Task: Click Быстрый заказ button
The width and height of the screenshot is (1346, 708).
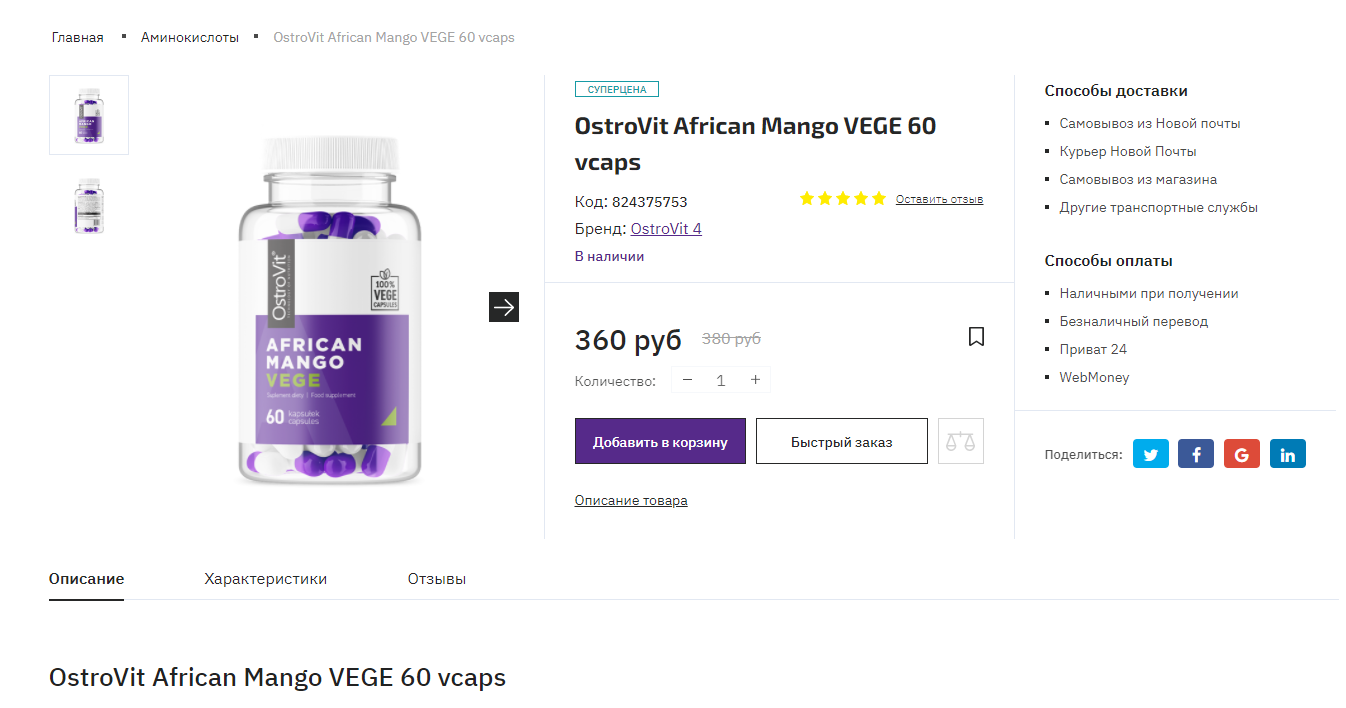Action: point(842,441)
